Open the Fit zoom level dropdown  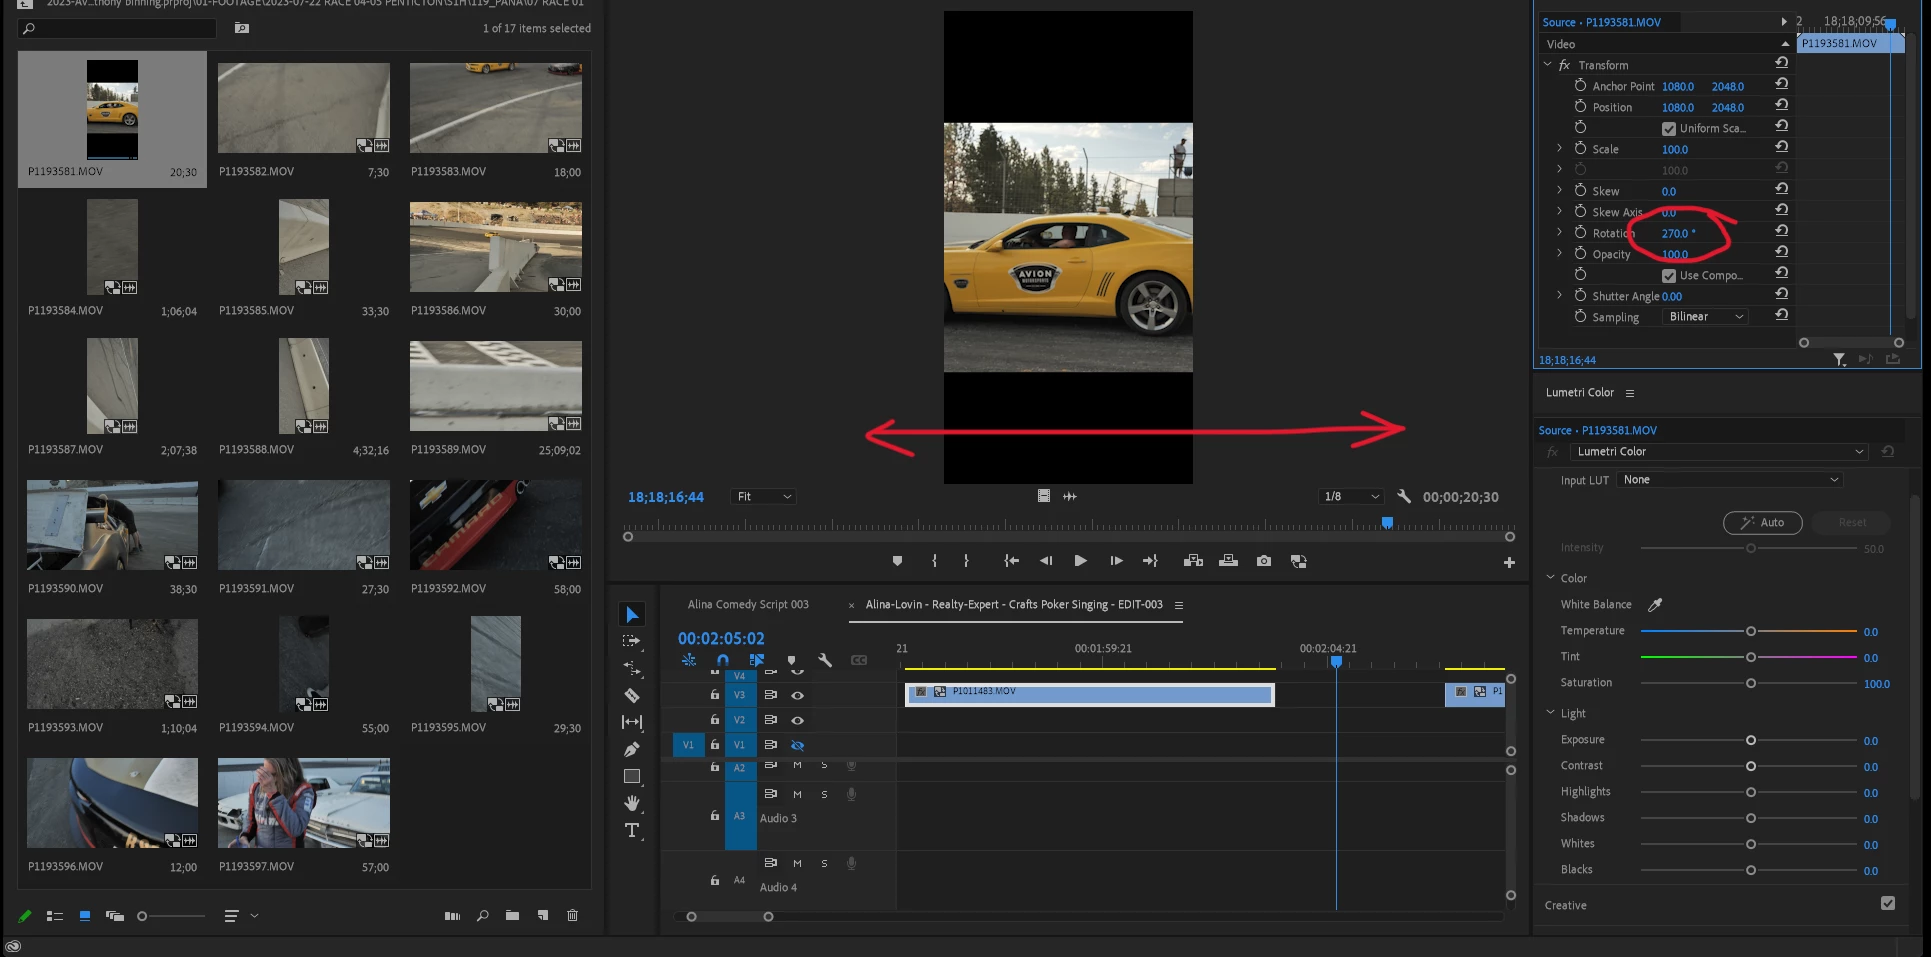(764, 497)
